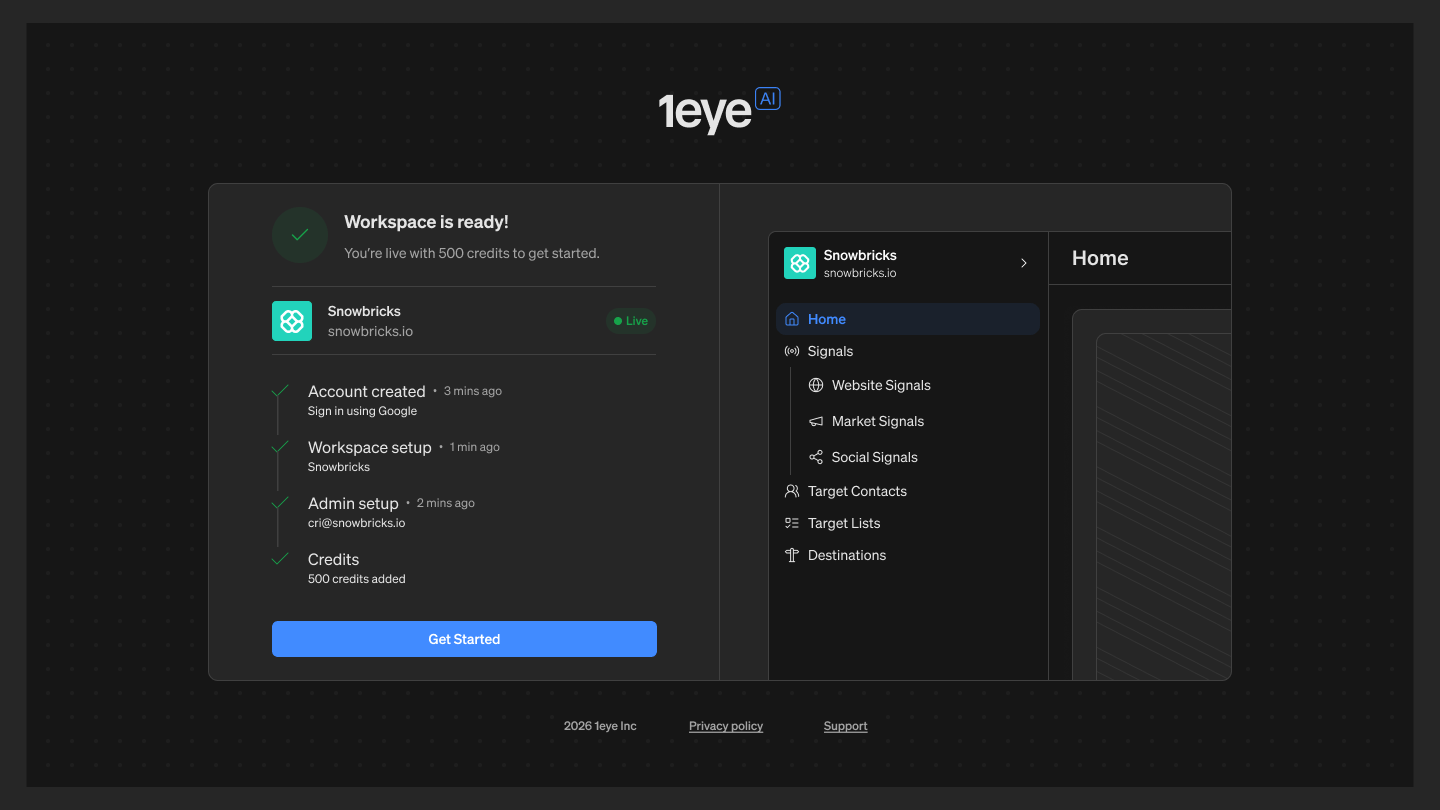
Task: Click the large green checkmark success icon
Action: pos(300,235)
